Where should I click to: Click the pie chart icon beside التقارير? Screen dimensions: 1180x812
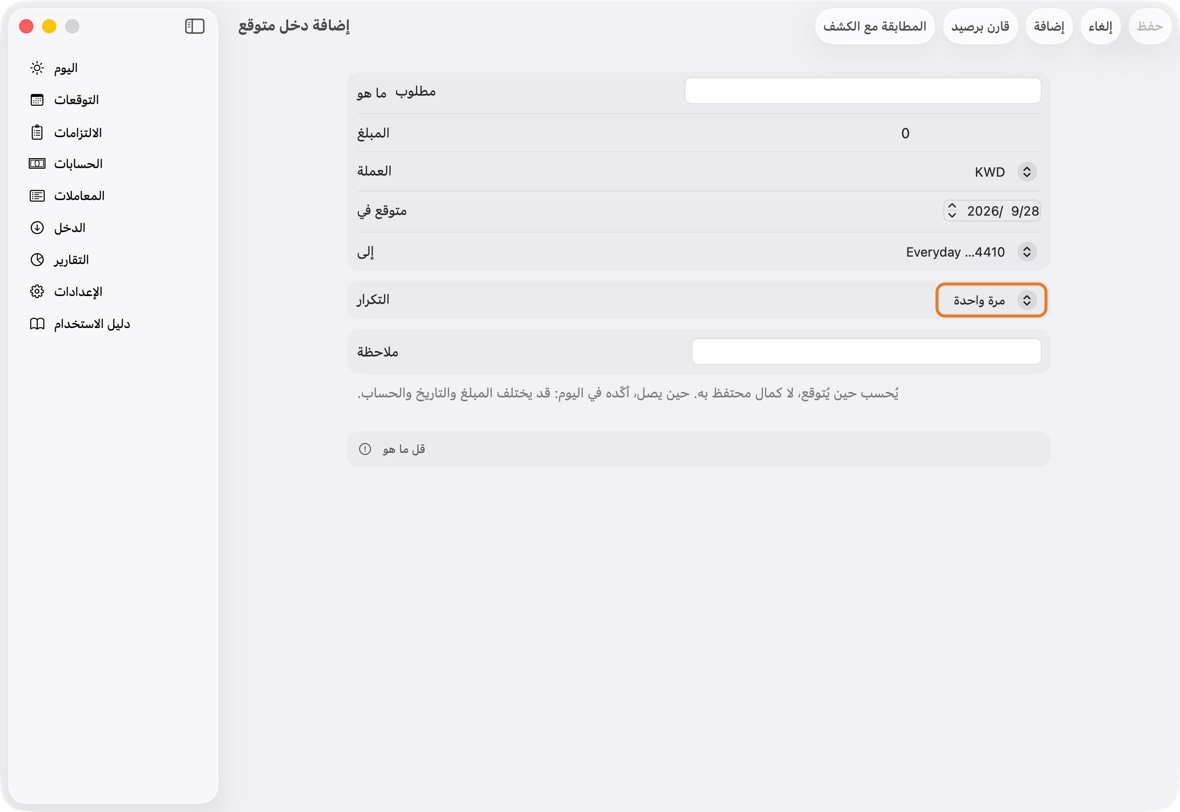[x=37, y=260]
